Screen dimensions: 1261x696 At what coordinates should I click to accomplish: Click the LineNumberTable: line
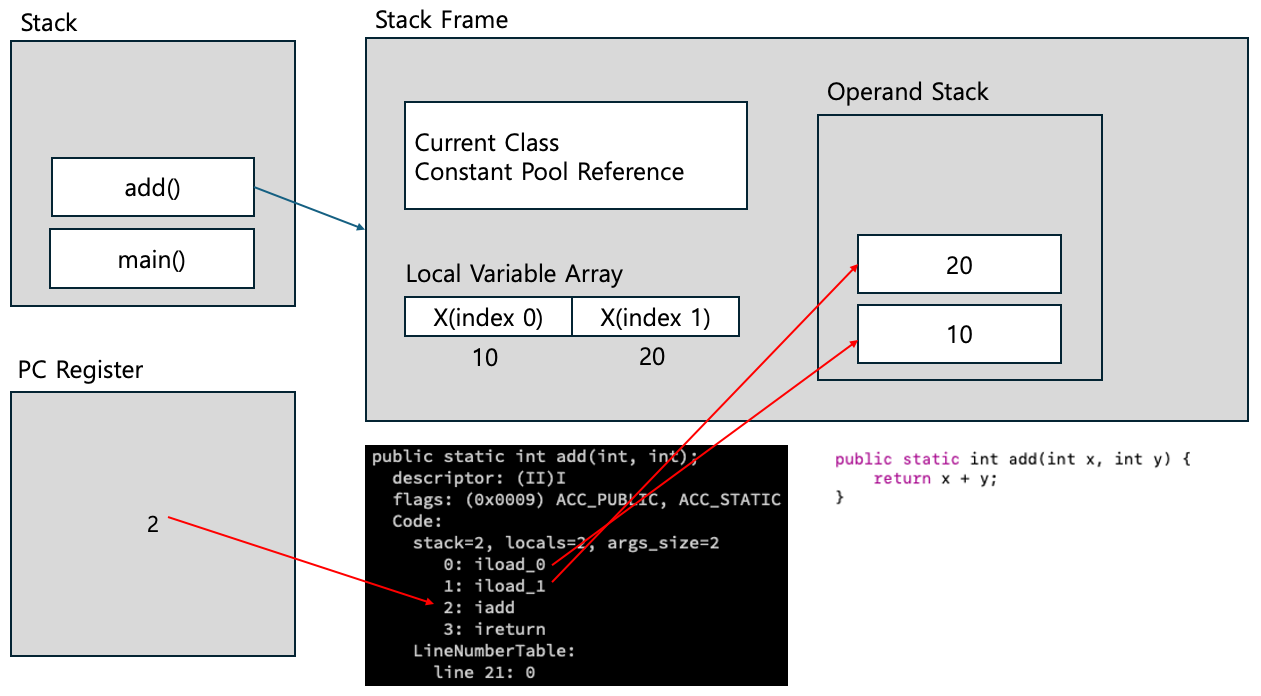[x=494, y=651]
